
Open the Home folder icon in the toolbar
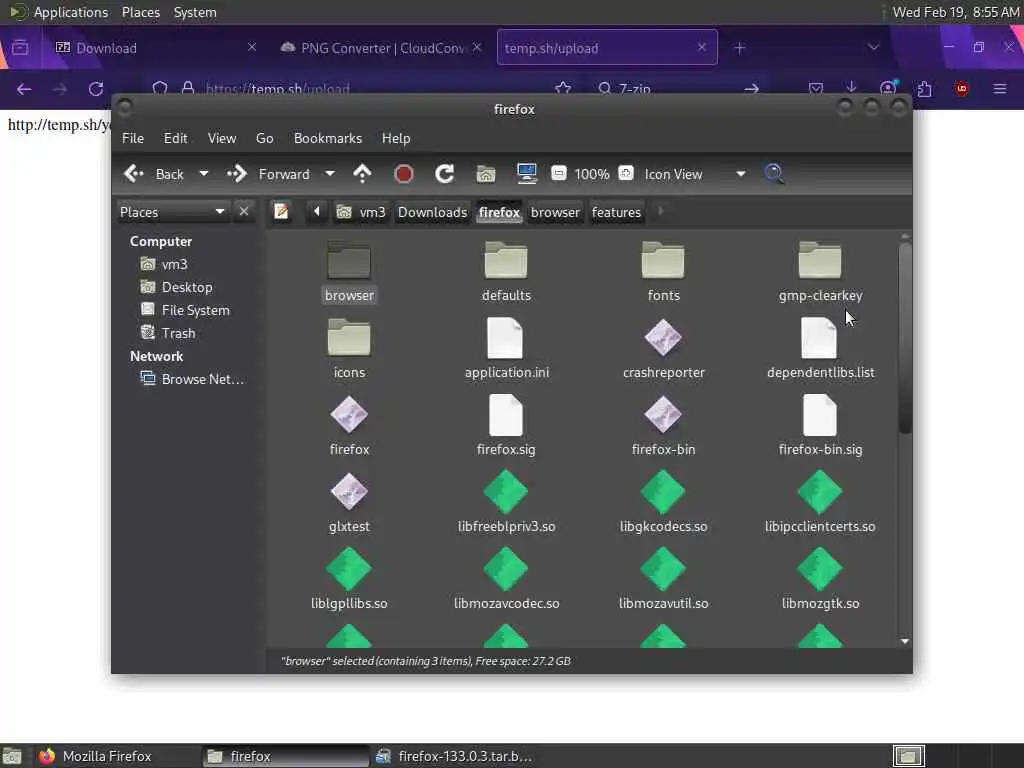[x=486, y=174]
